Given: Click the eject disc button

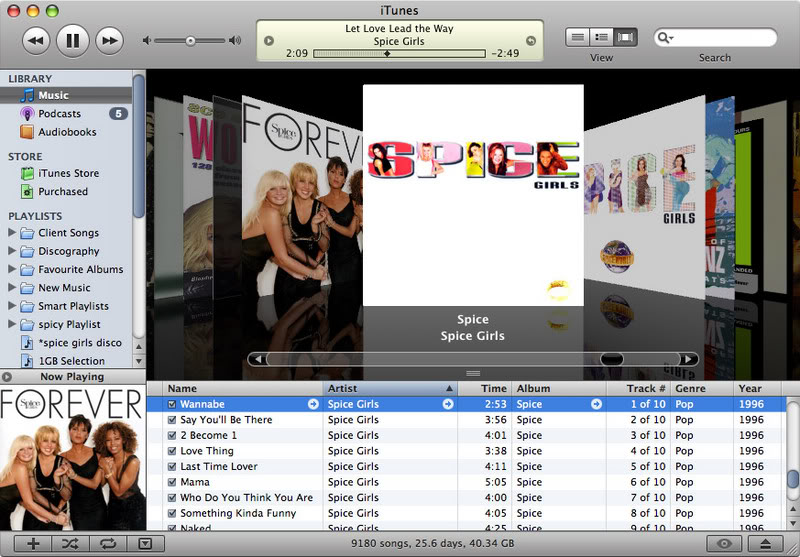Looking at the screenshot, I should [765, 544].
